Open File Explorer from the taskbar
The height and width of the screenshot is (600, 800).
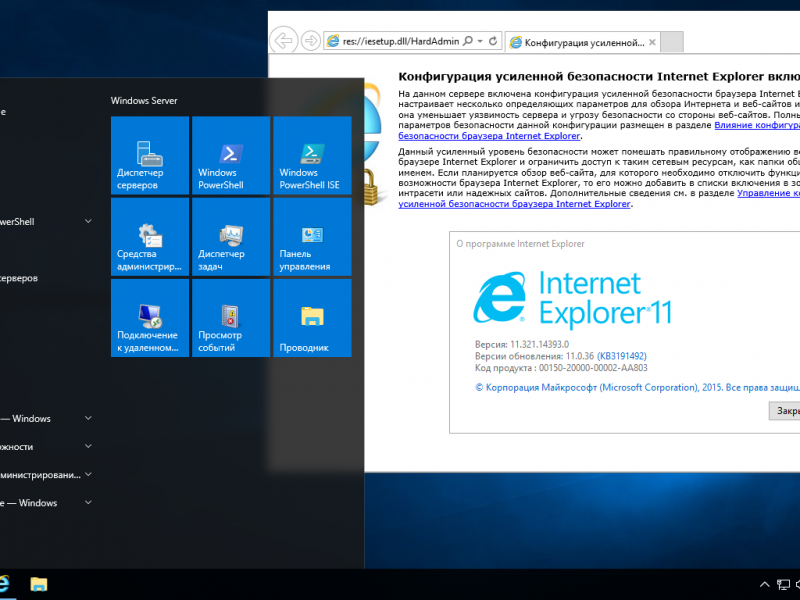[39, 584]
